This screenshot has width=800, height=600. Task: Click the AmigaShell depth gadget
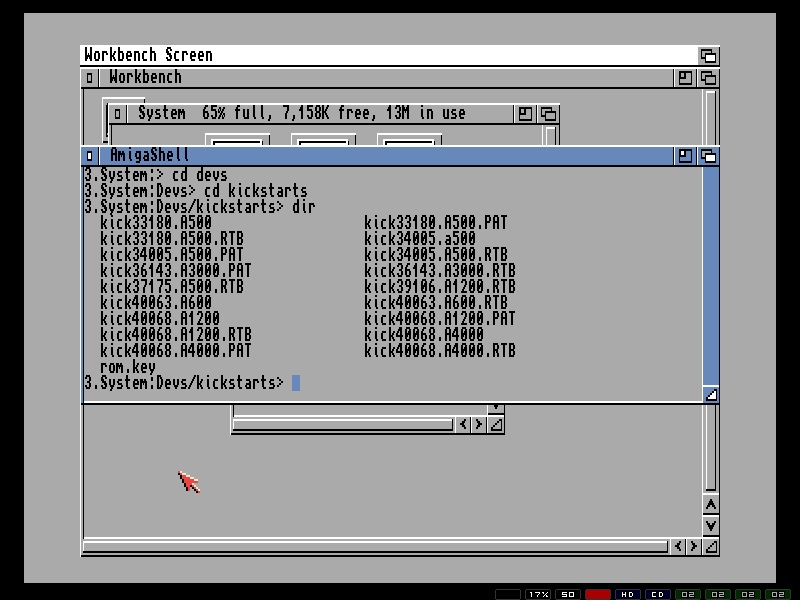(708, 156)
